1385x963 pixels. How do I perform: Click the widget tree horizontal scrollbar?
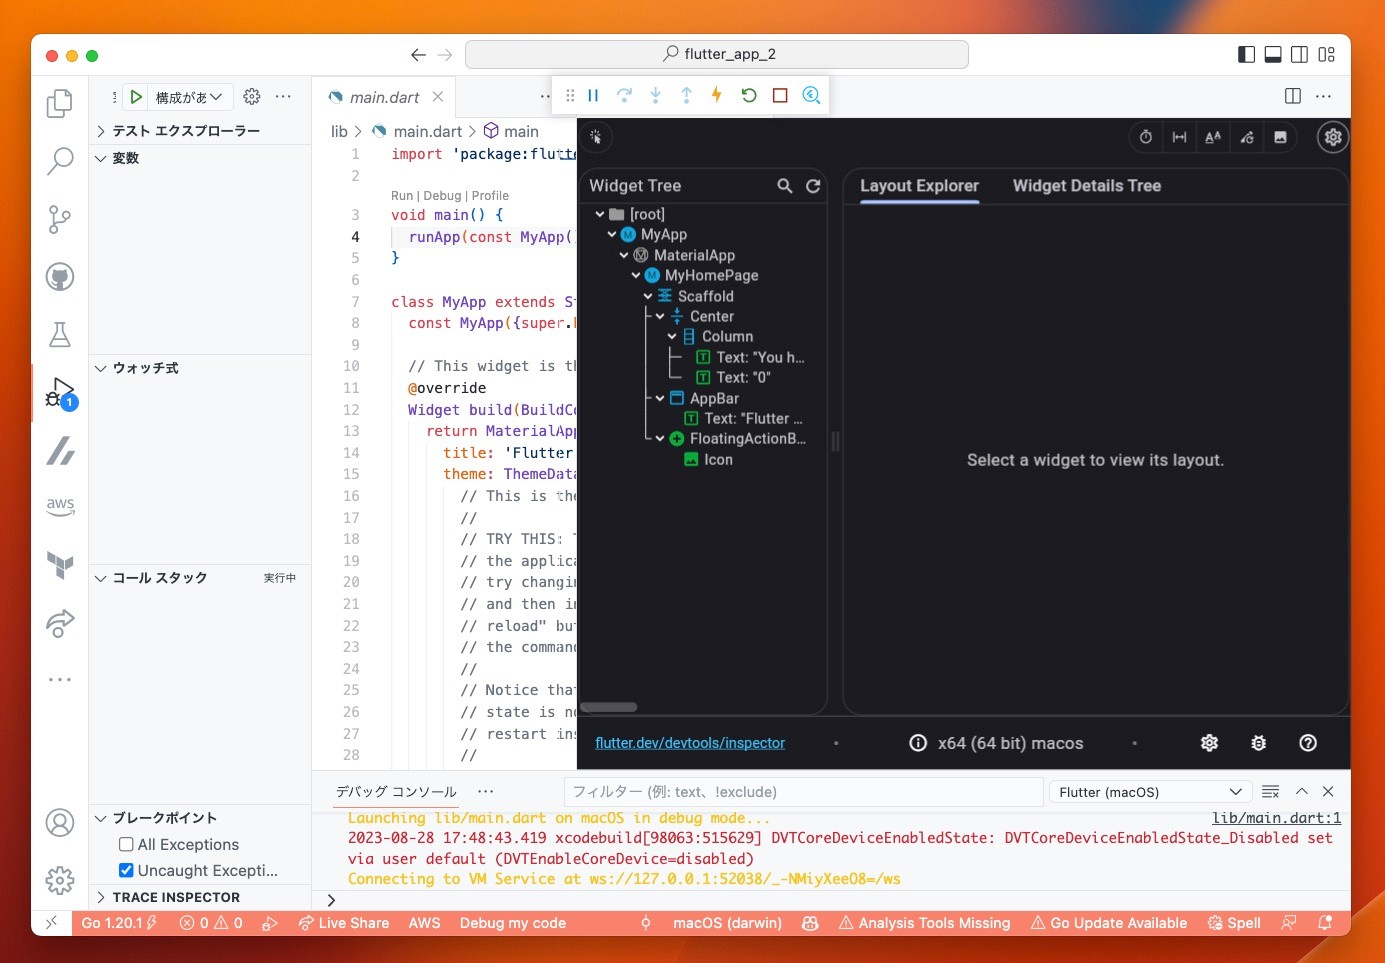pos(608,707)
